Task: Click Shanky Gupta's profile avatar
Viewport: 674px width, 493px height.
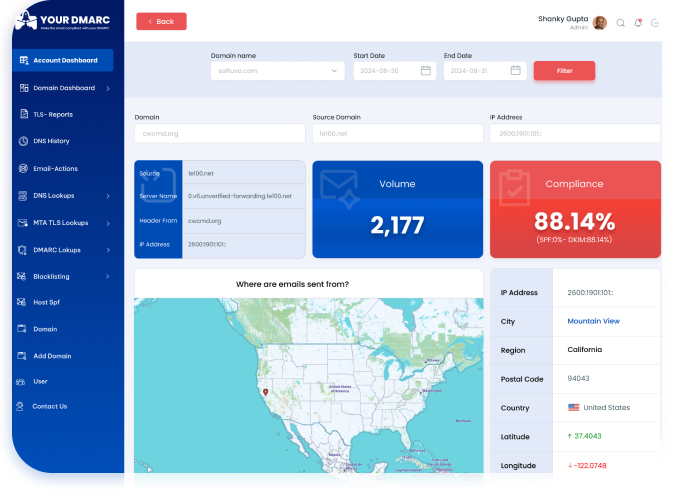Action: pyautogui.click(x=600, y=23)
